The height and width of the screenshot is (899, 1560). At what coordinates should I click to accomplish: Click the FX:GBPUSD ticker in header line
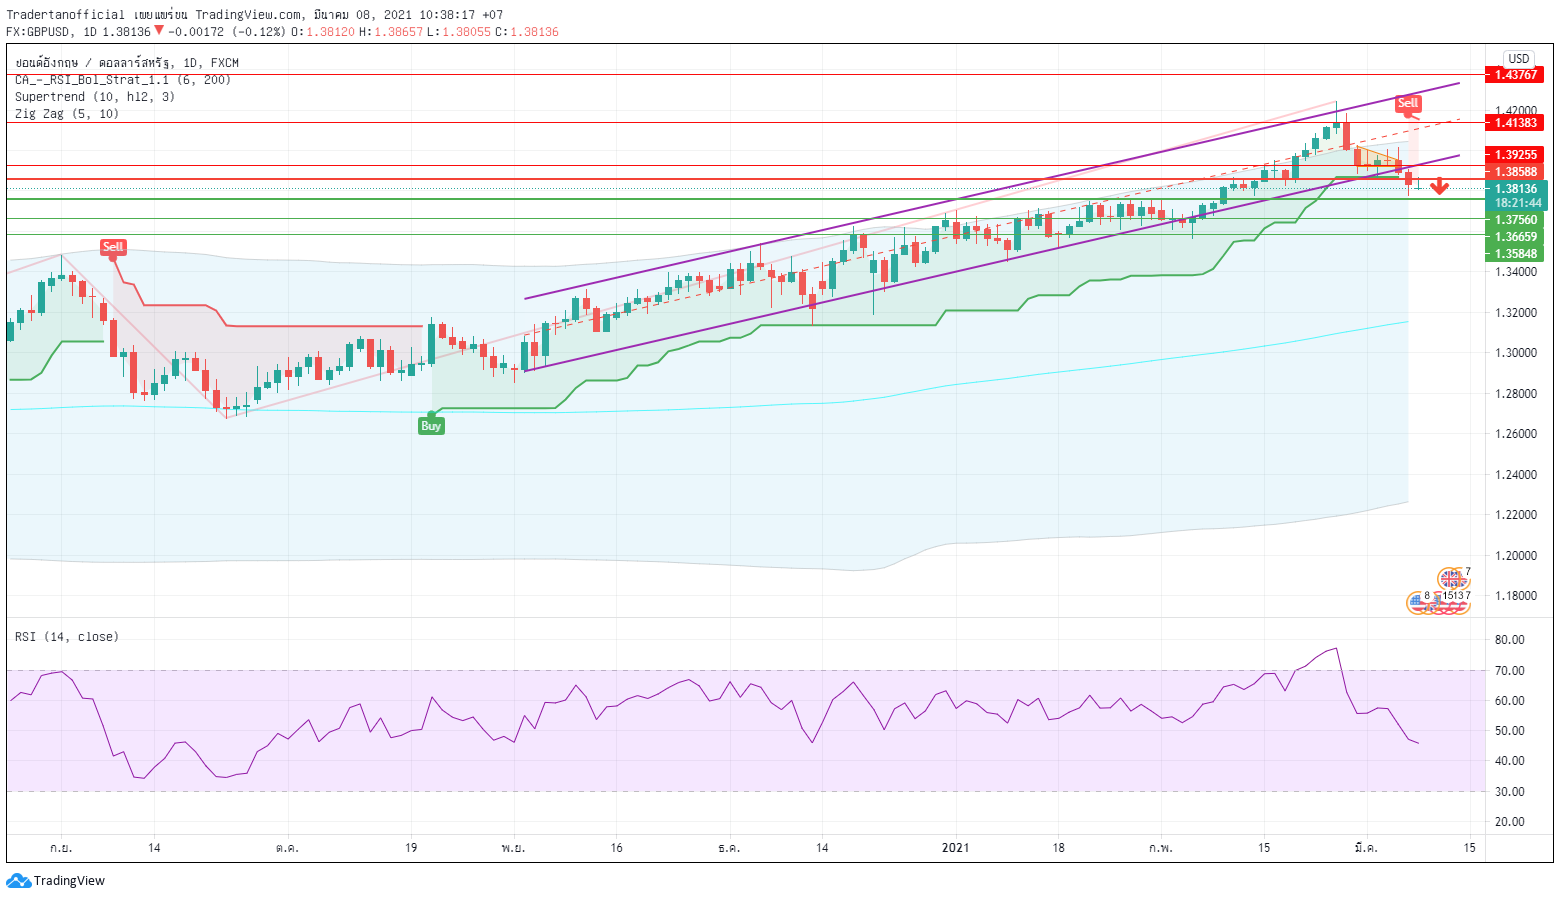(39, 32)
